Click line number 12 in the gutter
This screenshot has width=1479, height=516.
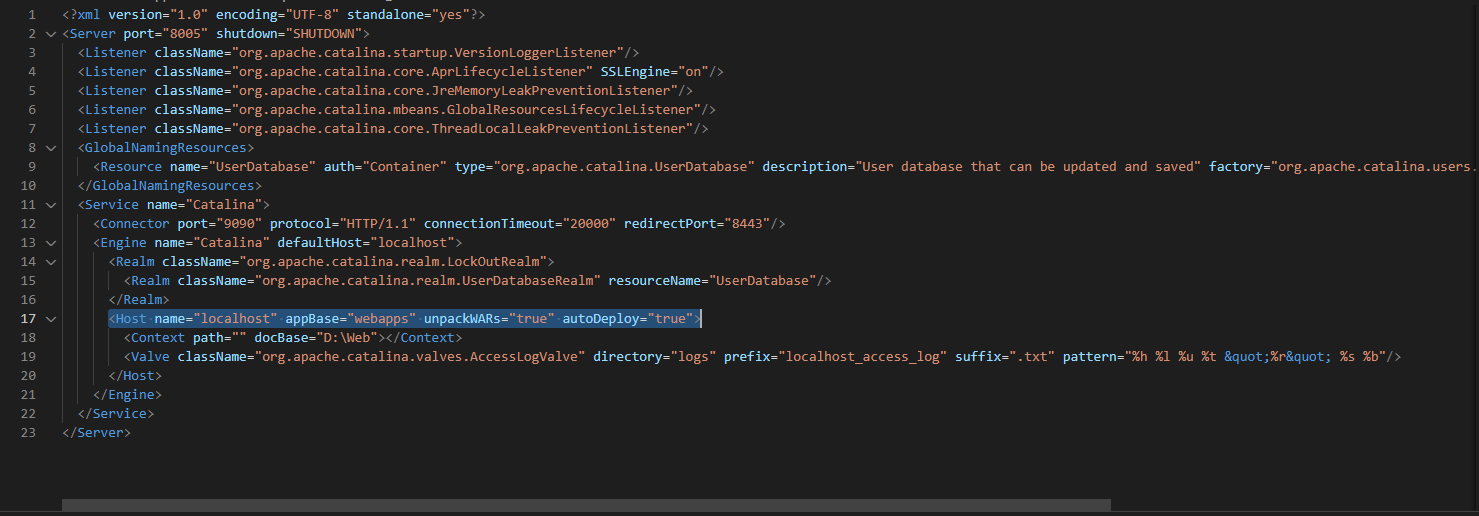(29, 223)
